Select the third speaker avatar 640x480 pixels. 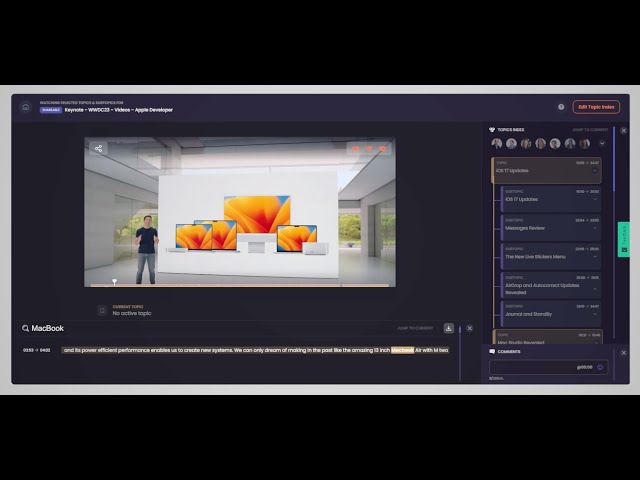526,143
